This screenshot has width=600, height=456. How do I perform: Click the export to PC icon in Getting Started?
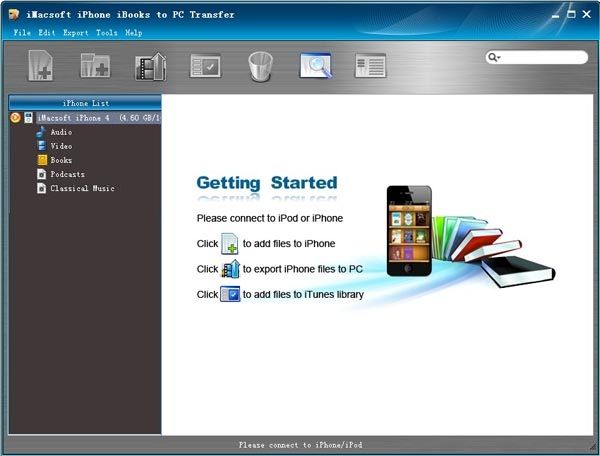[230, 269]
